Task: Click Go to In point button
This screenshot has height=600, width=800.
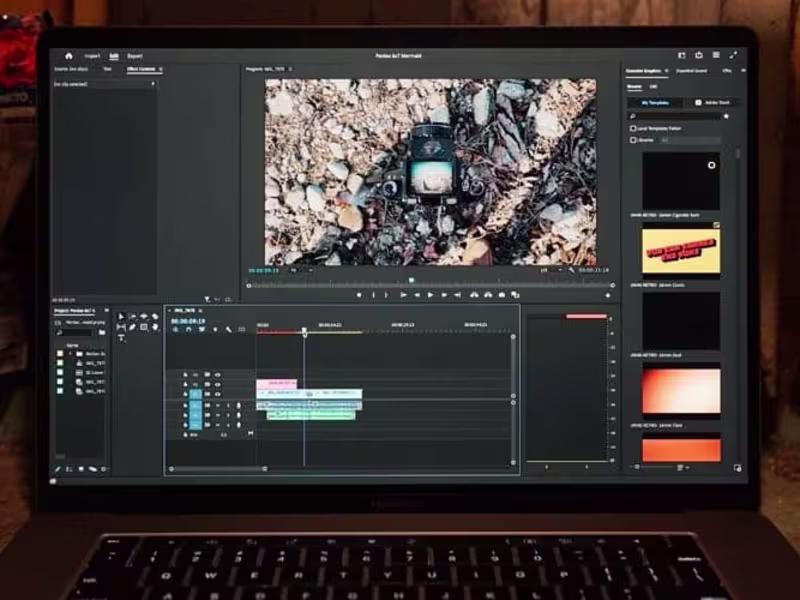Action: click(403, 295)
